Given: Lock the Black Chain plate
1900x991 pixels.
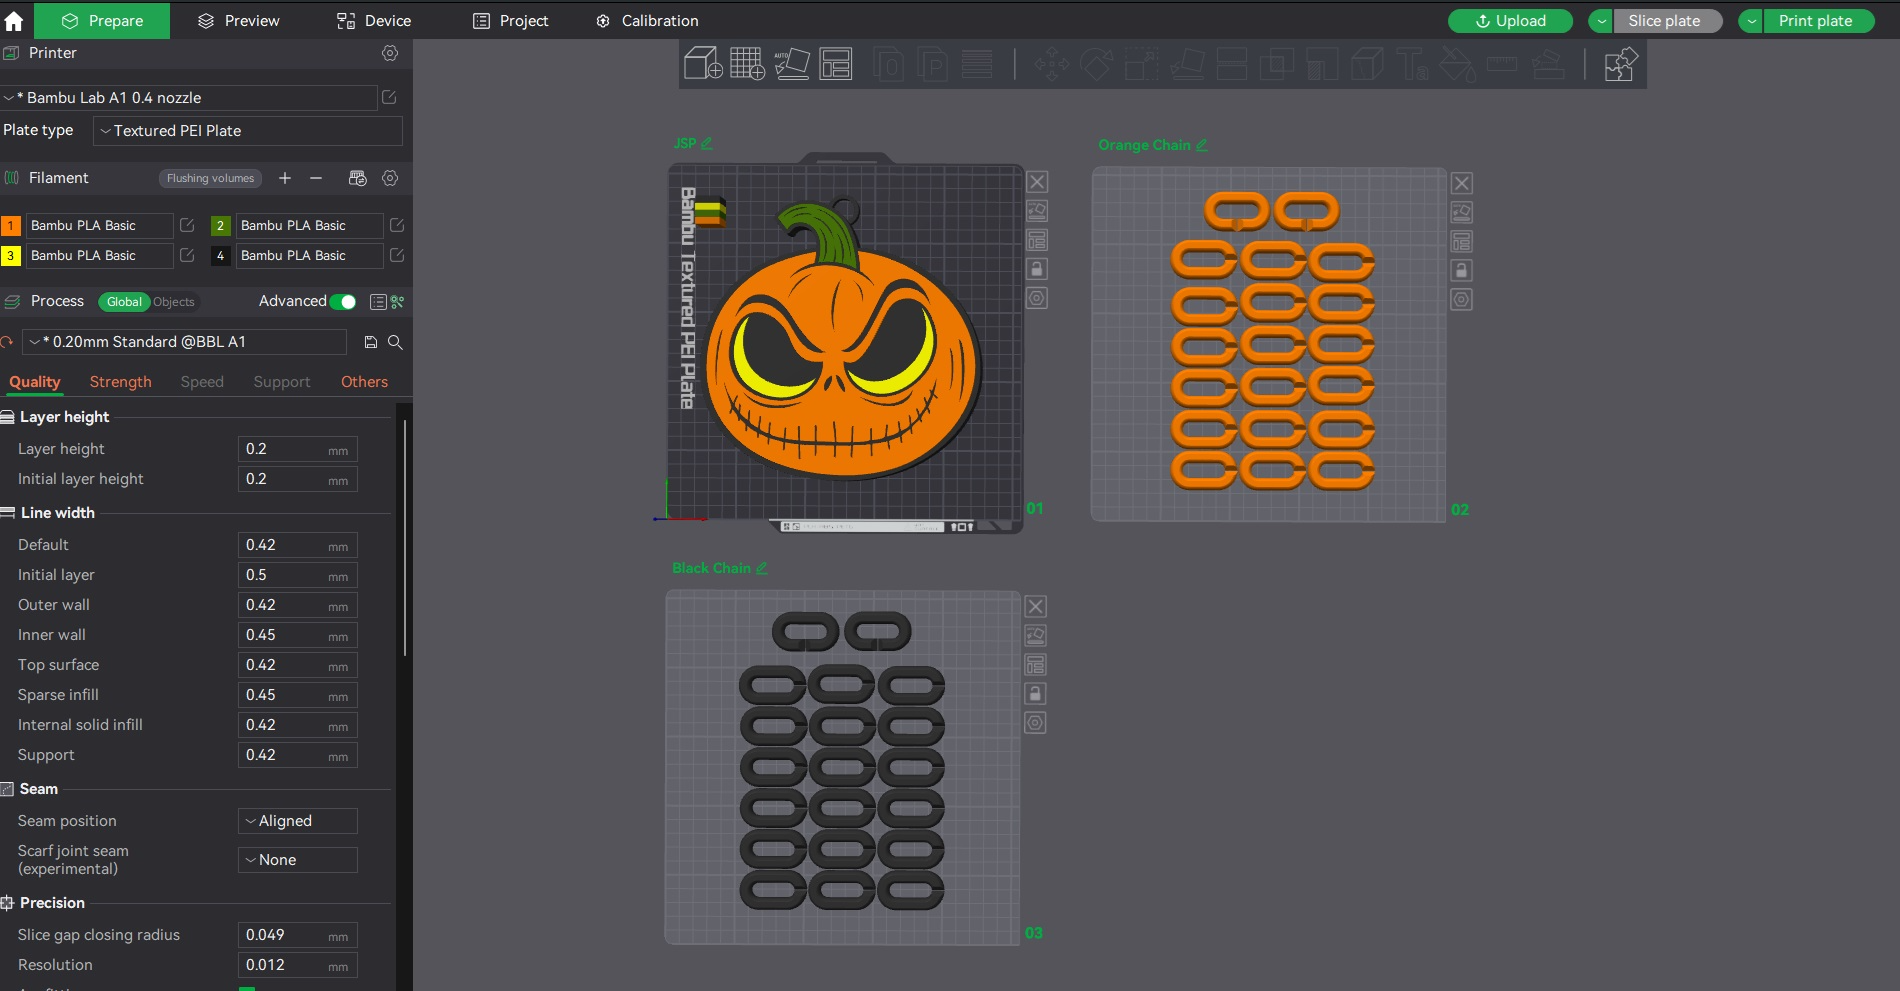Looking at the screenshot, I should (x=1035, y=694).
